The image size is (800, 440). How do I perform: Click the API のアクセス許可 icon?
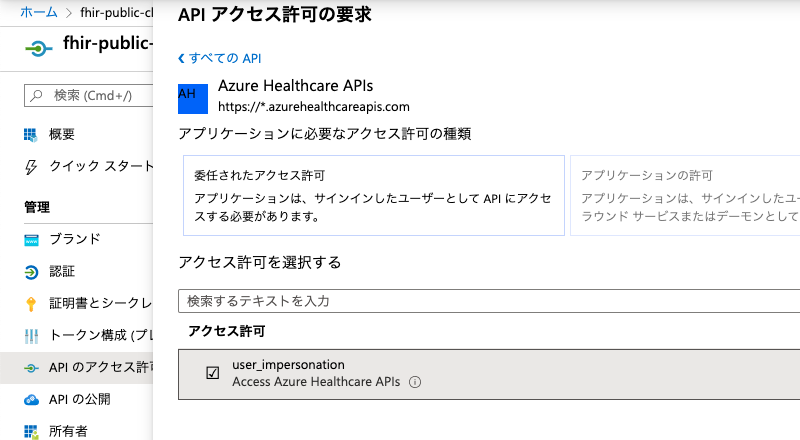[31, 368]
